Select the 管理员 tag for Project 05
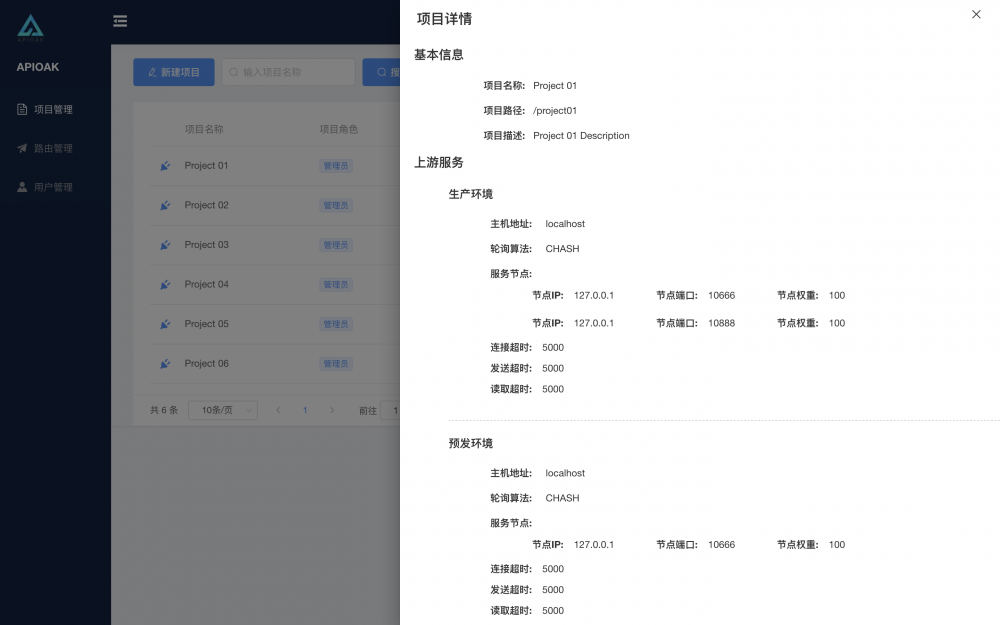 point(335,323)
